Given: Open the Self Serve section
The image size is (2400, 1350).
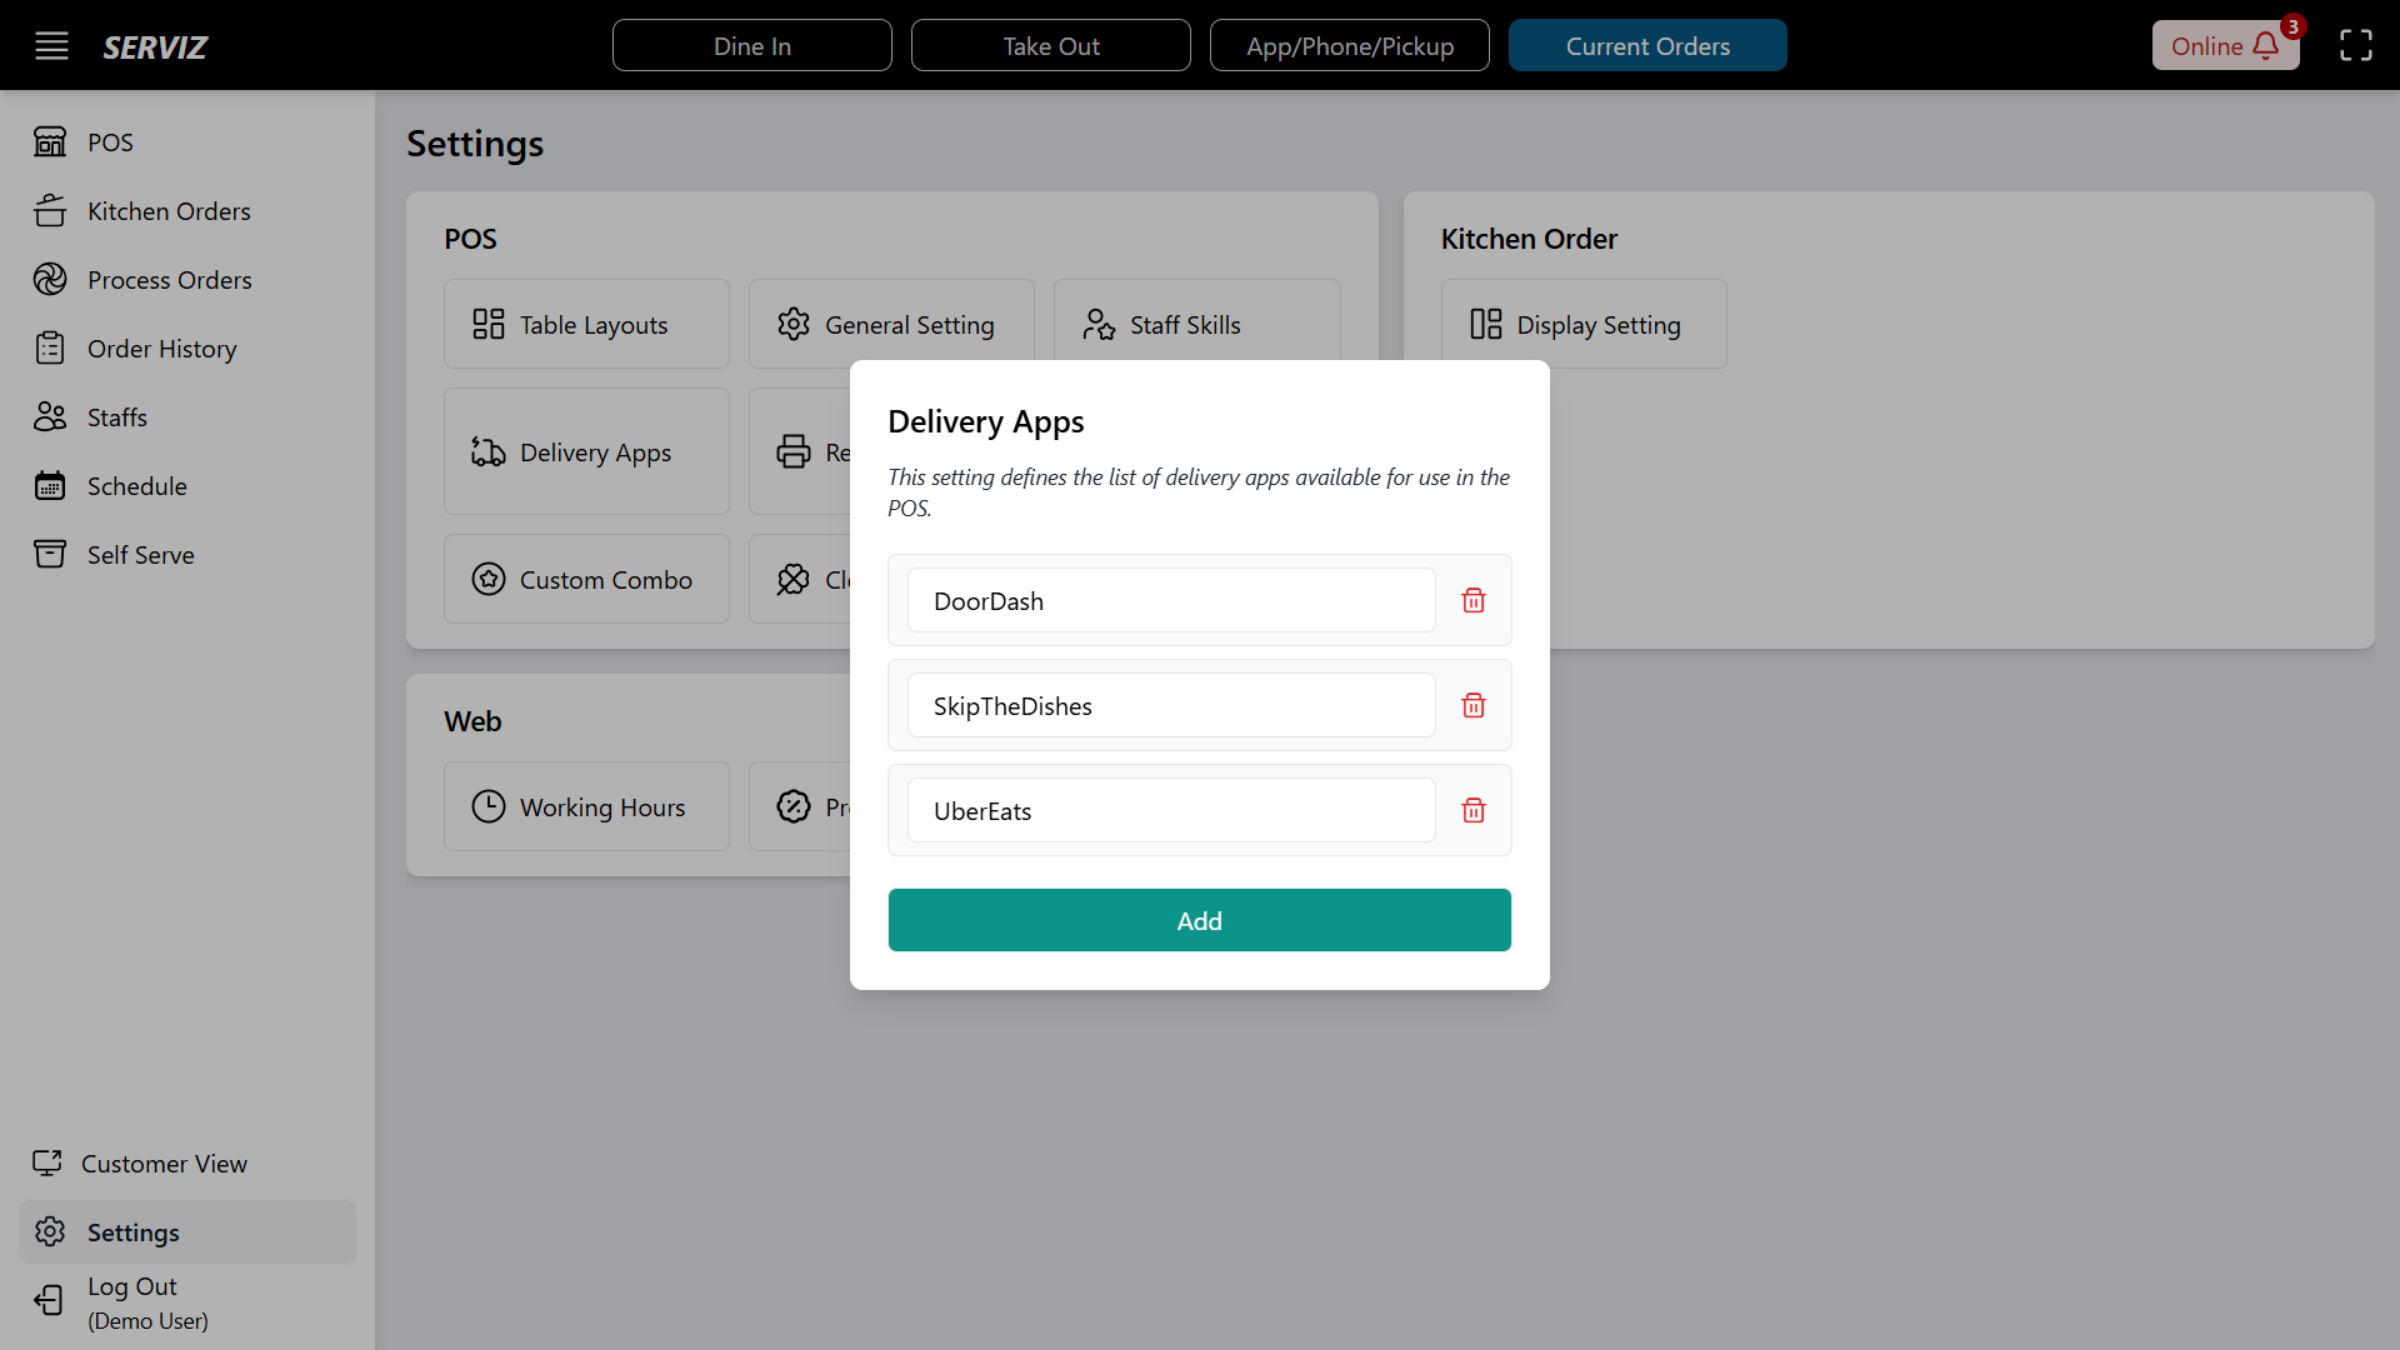Looking at the screenshot, I should click(x=139, y=554).
